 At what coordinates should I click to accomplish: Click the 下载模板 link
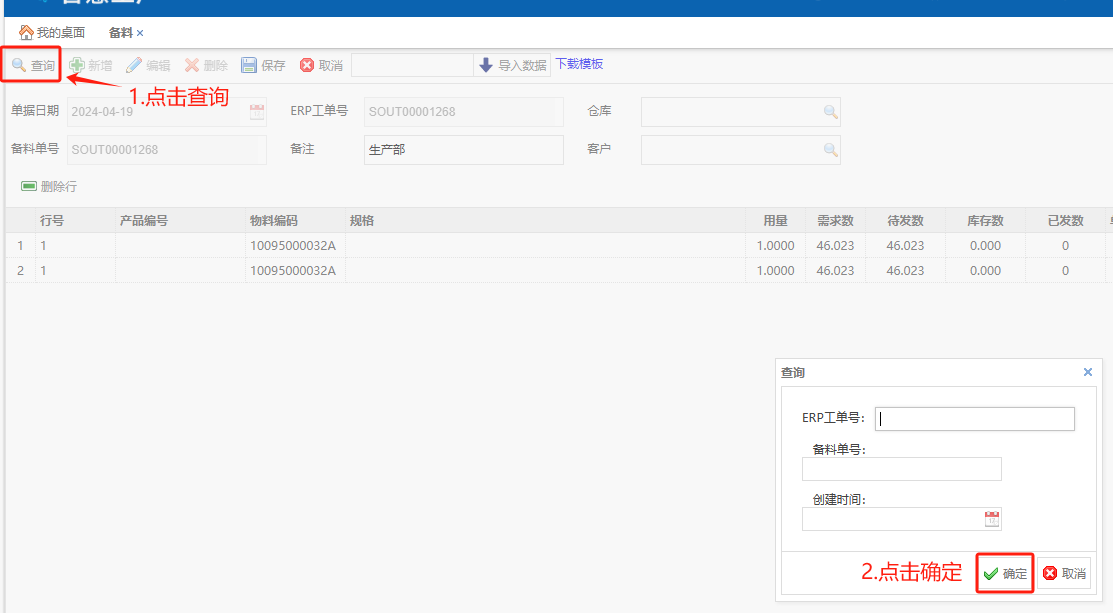[x=579, y=64]
